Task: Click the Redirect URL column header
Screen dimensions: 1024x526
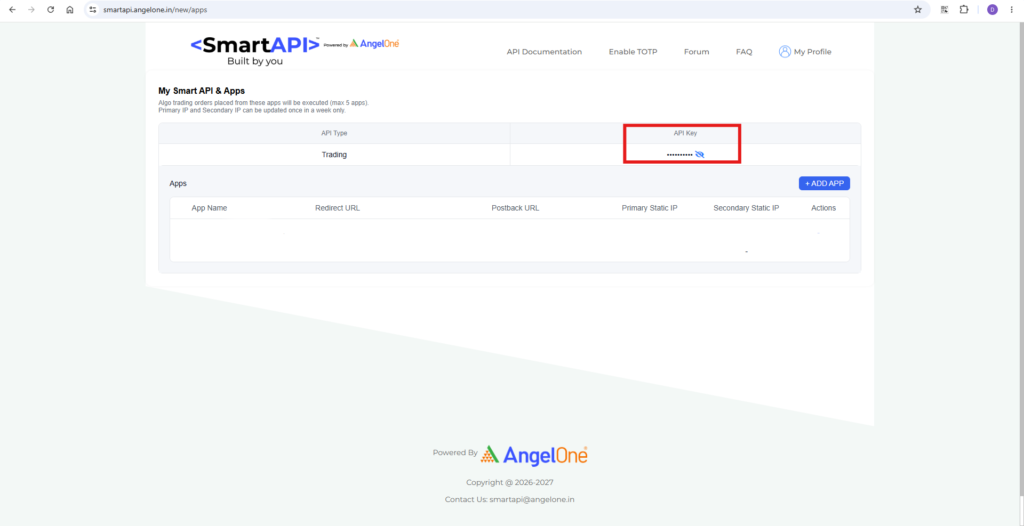Action: tap(337, 208)
